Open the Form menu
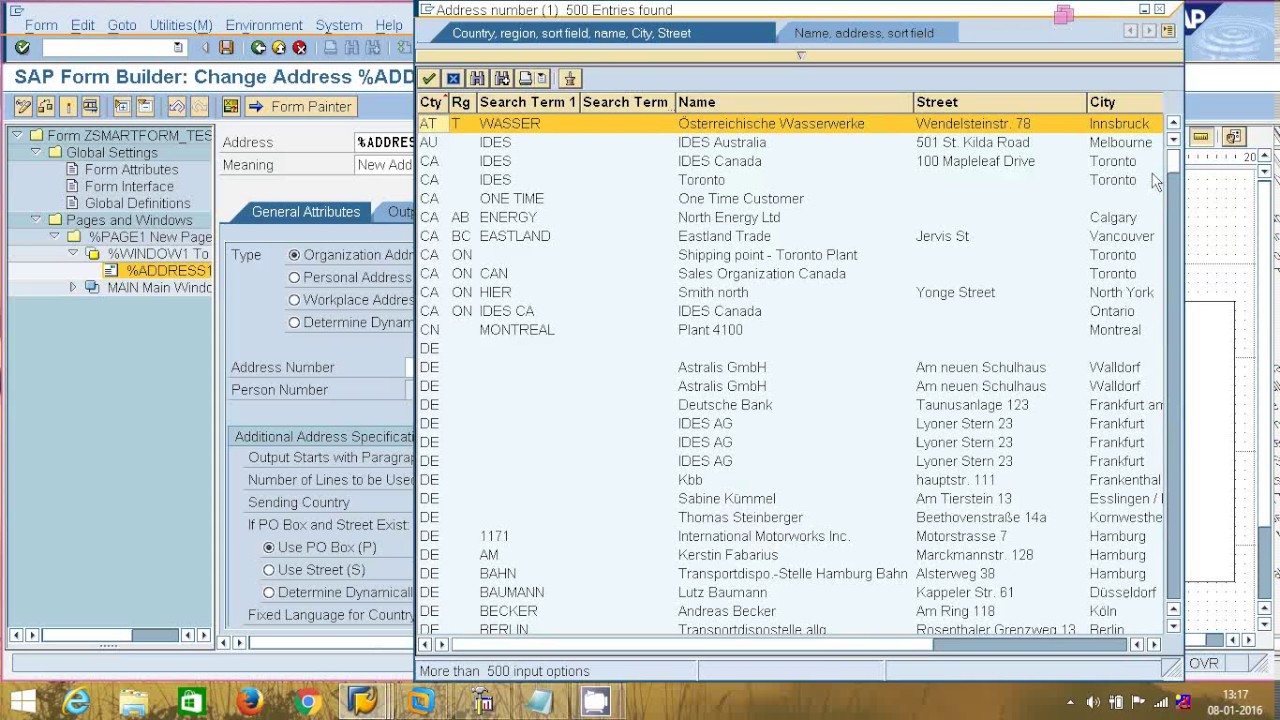Viewport: 1280px width, 720px height. (x=41, y=25)
